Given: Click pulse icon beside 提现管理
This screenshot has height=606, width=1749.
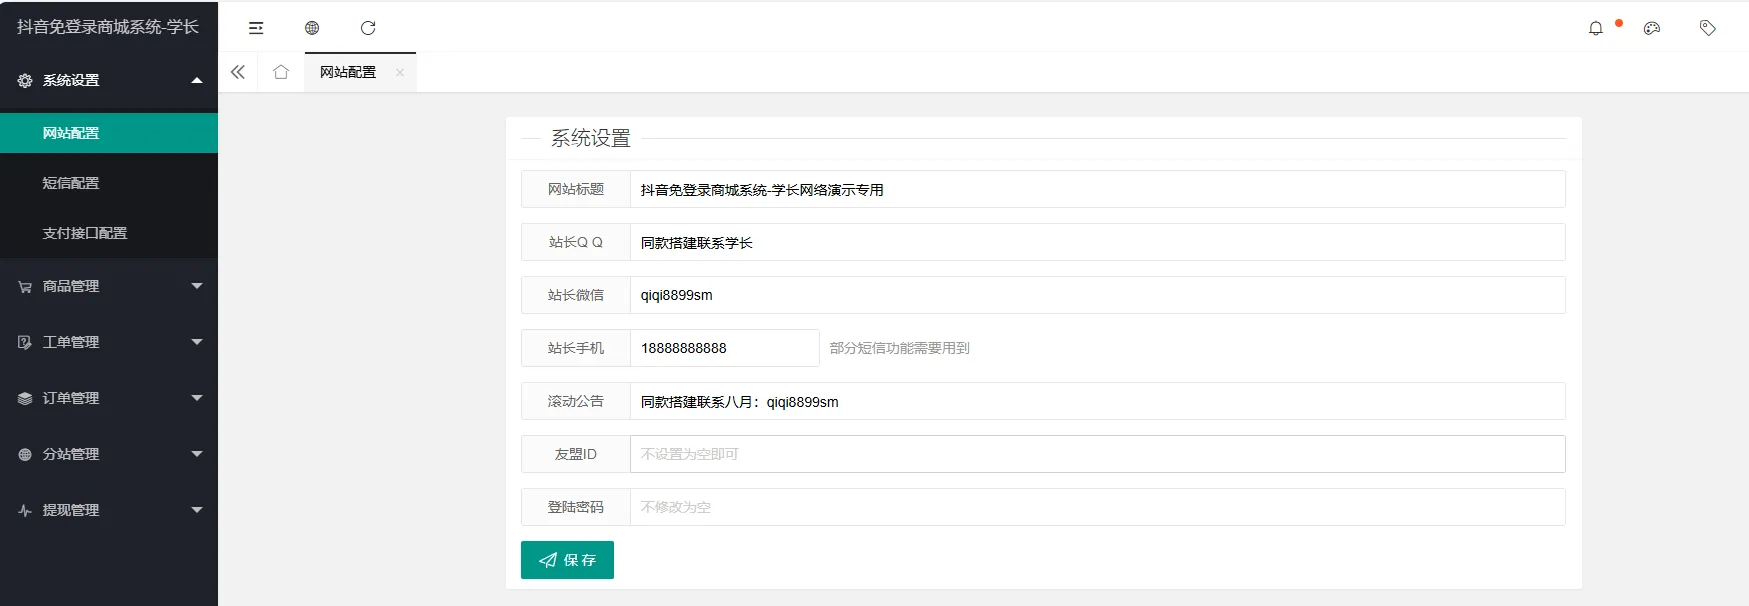Looking at the screenshot, I should [25, 510].
